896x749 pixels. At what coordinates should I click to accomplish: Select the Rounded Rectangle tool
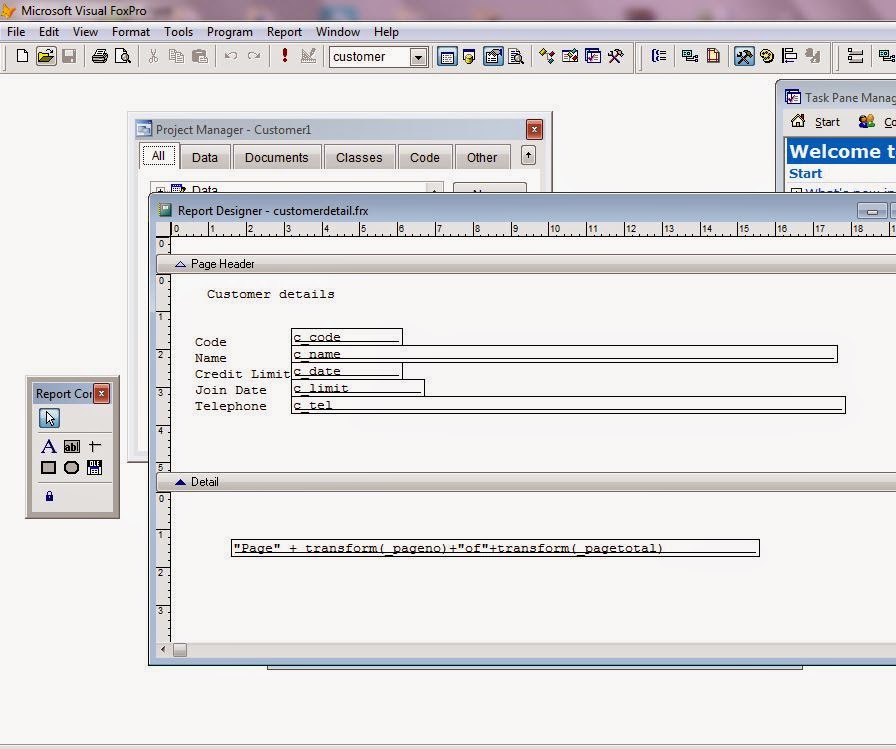71,468
